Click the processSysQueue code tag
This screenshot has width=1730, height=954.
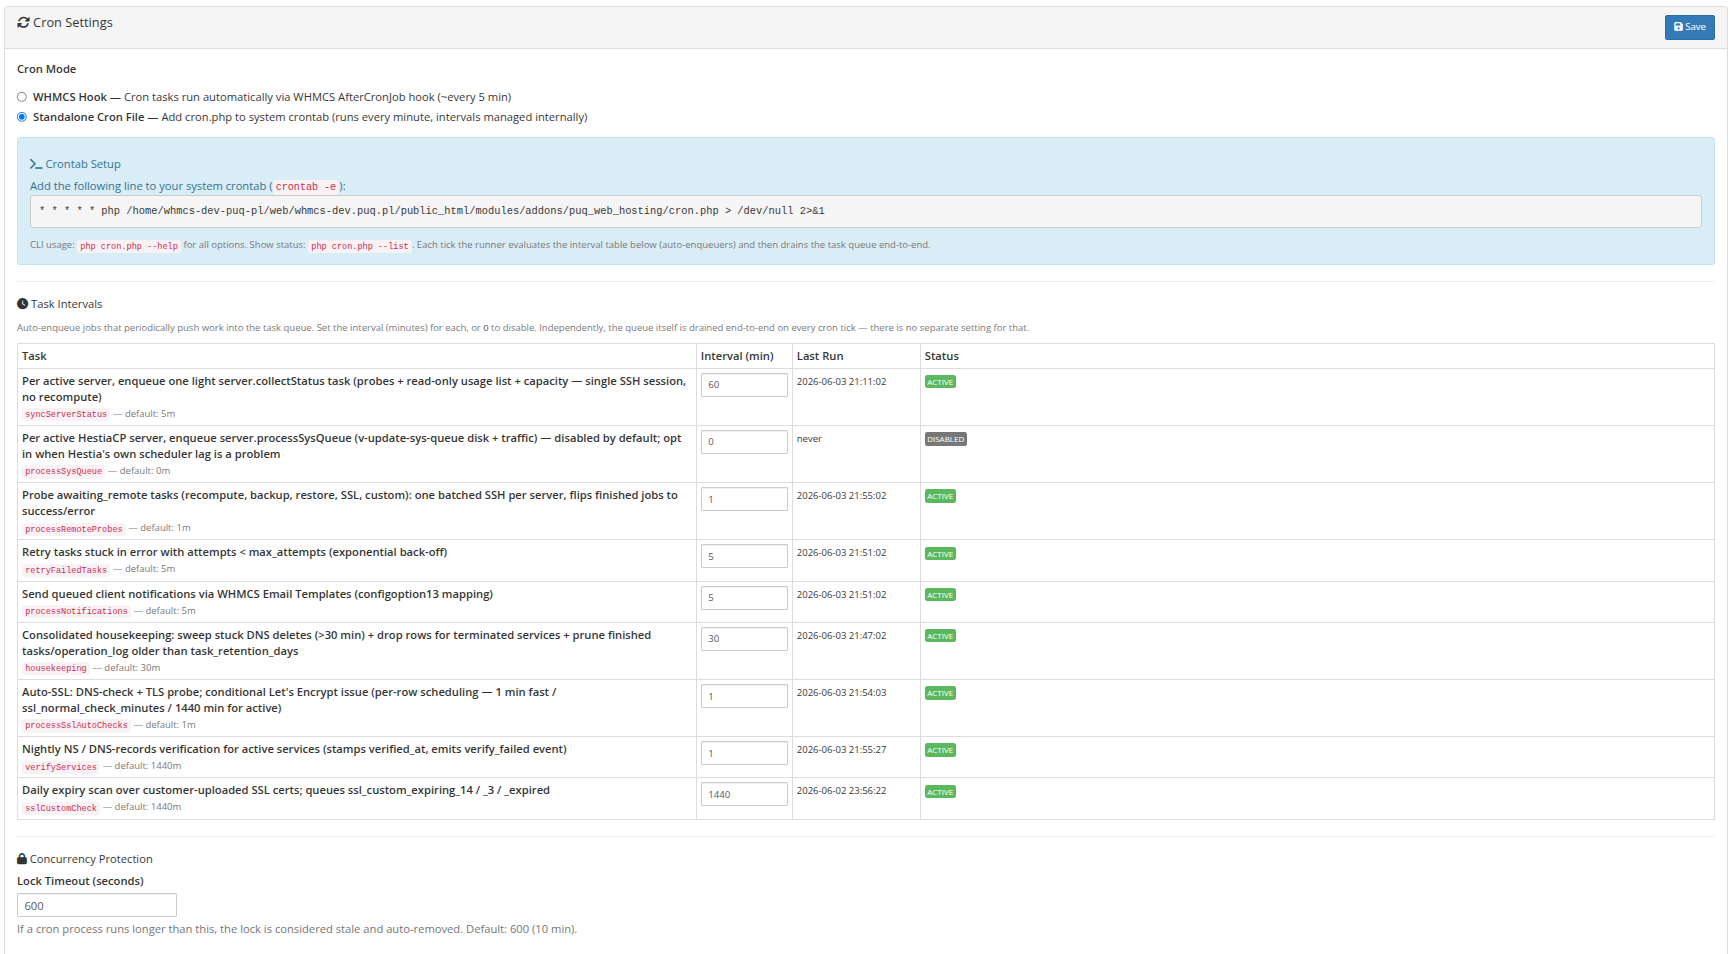(63, 471)
